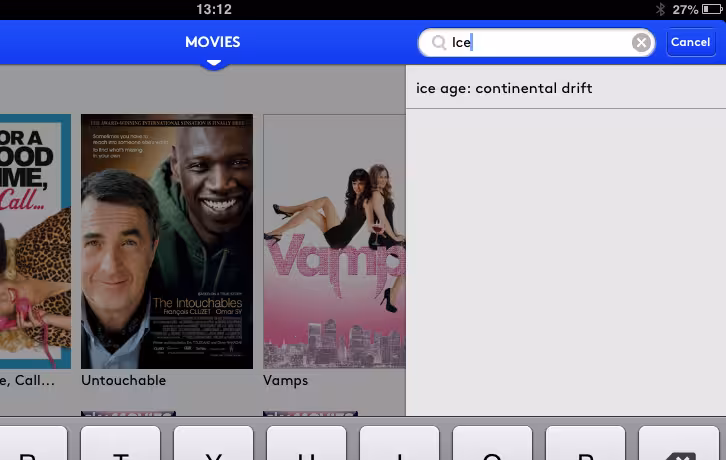Tap the battery indicator icon
This screenshot has height=460, width=726.
click(x=712, y=9)
